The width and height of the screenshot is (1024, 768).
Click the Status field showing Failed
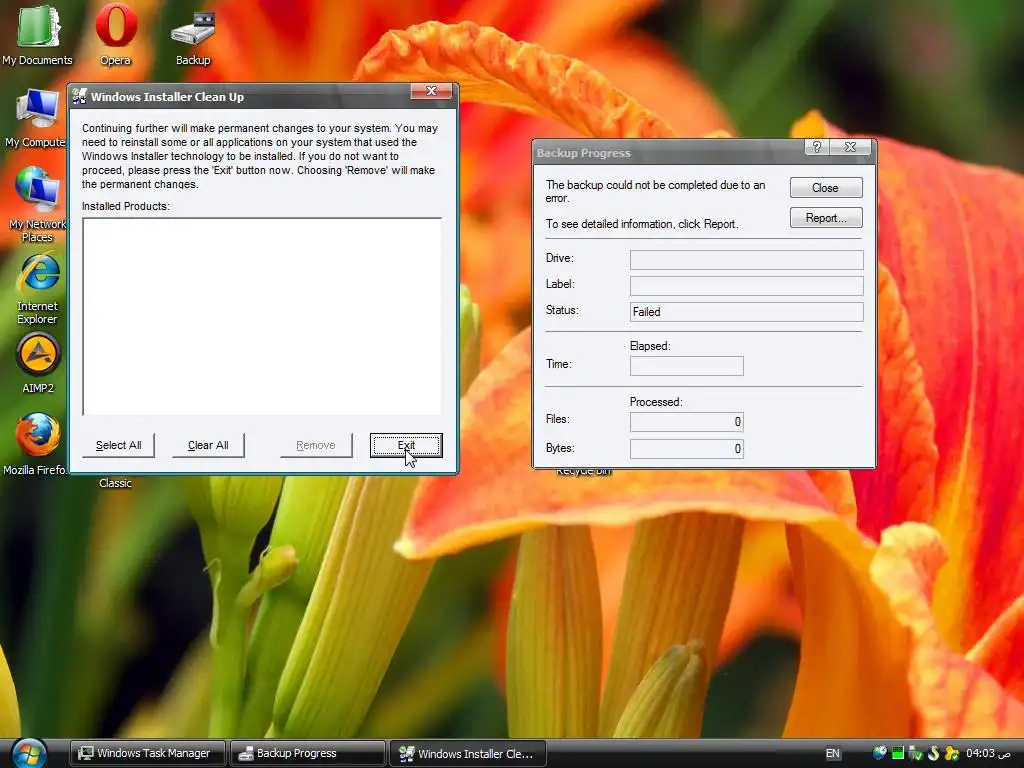coord(746,312)
